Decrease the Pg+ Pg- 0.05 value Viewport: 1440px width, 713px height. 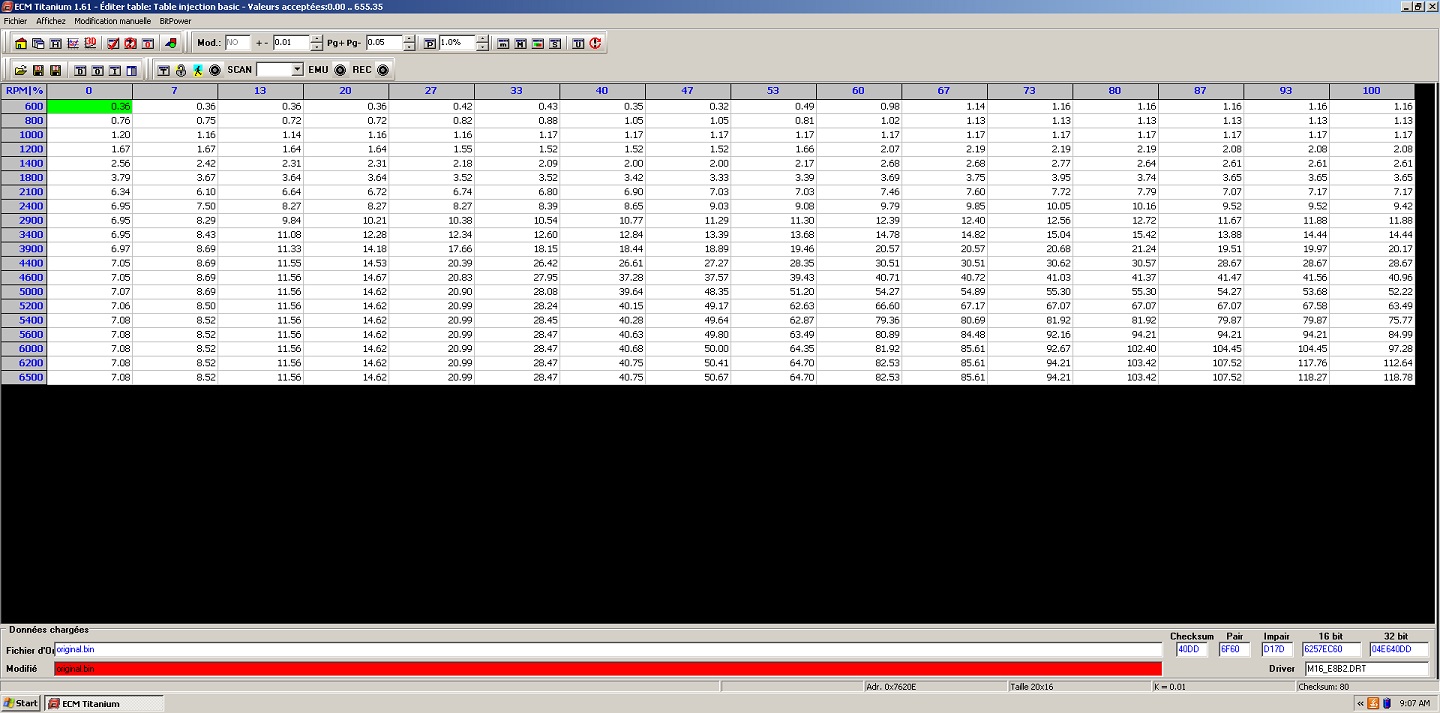[409, 47]
